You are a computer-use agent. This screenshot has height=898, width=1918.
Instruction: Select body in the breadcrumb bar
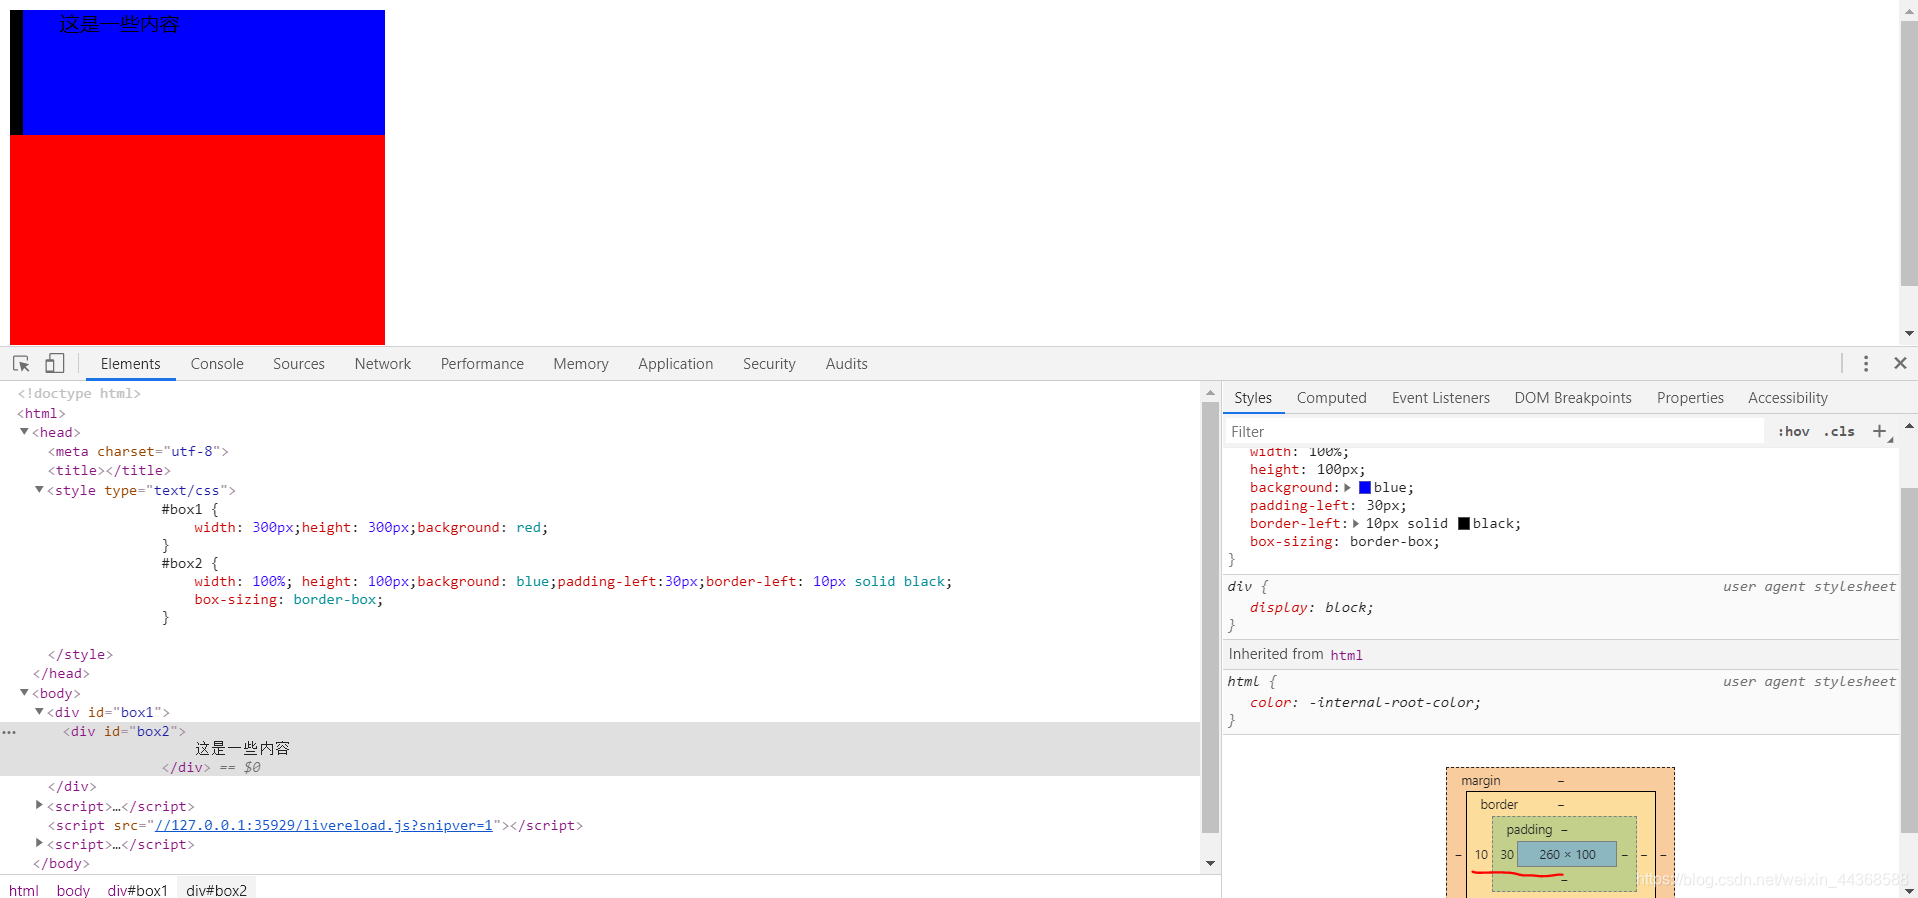pos(73,890)
